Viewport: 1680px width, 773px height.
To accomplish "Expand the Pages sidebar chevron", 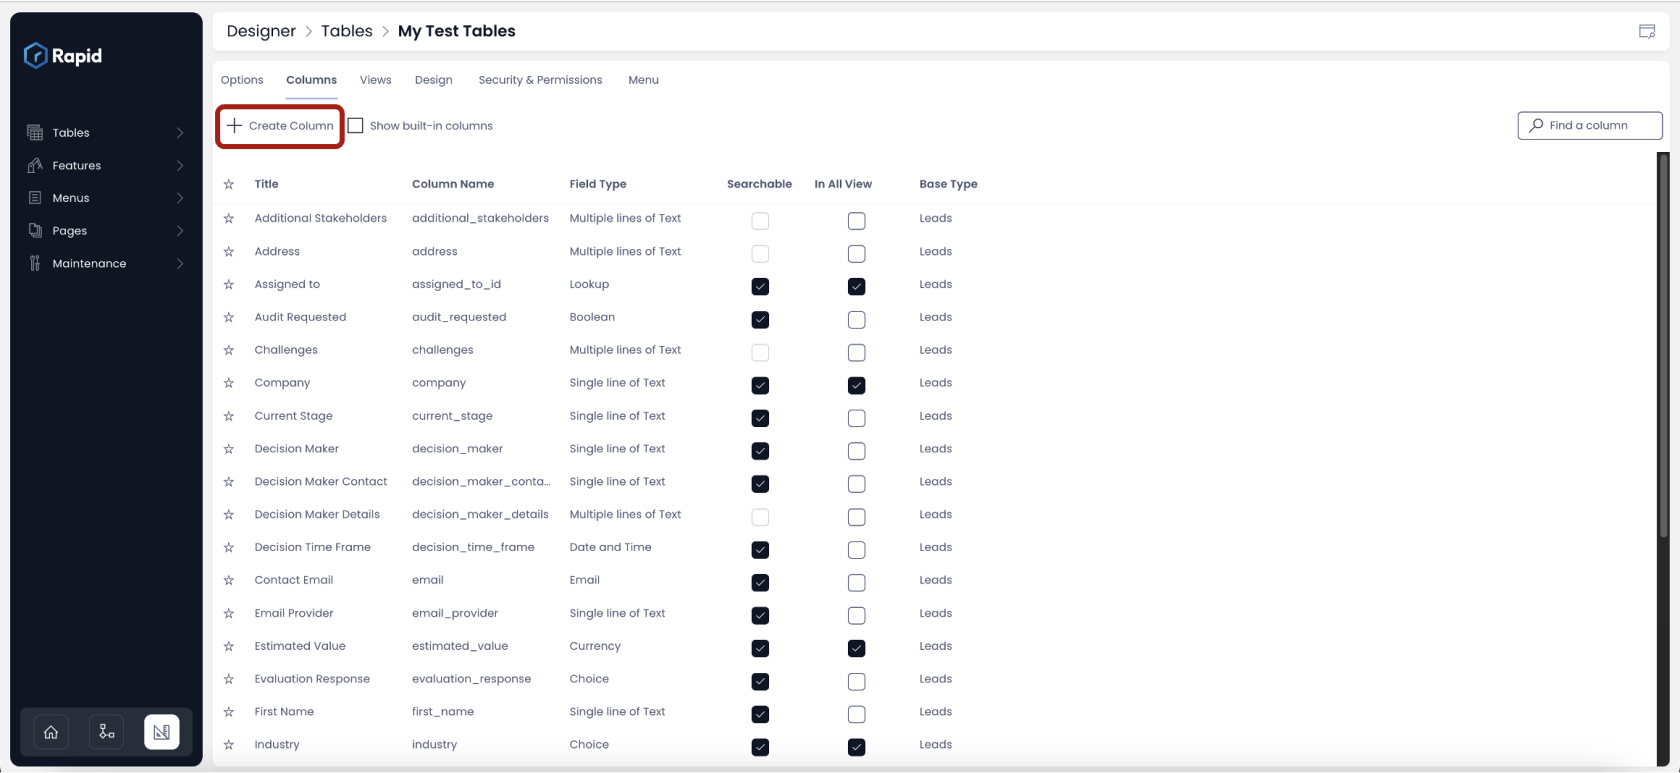I will click(x=180, y=231).
